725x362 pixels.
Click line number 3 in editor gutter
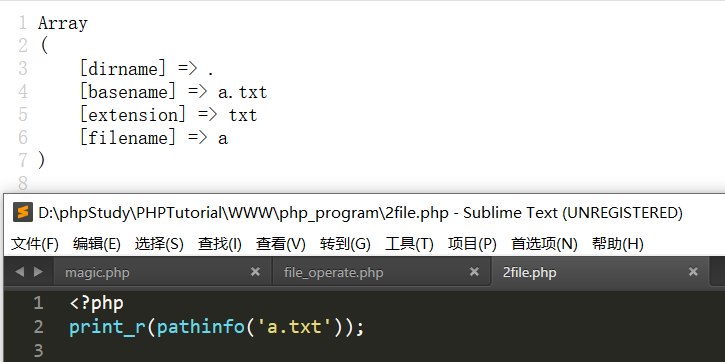coord(38,350)
